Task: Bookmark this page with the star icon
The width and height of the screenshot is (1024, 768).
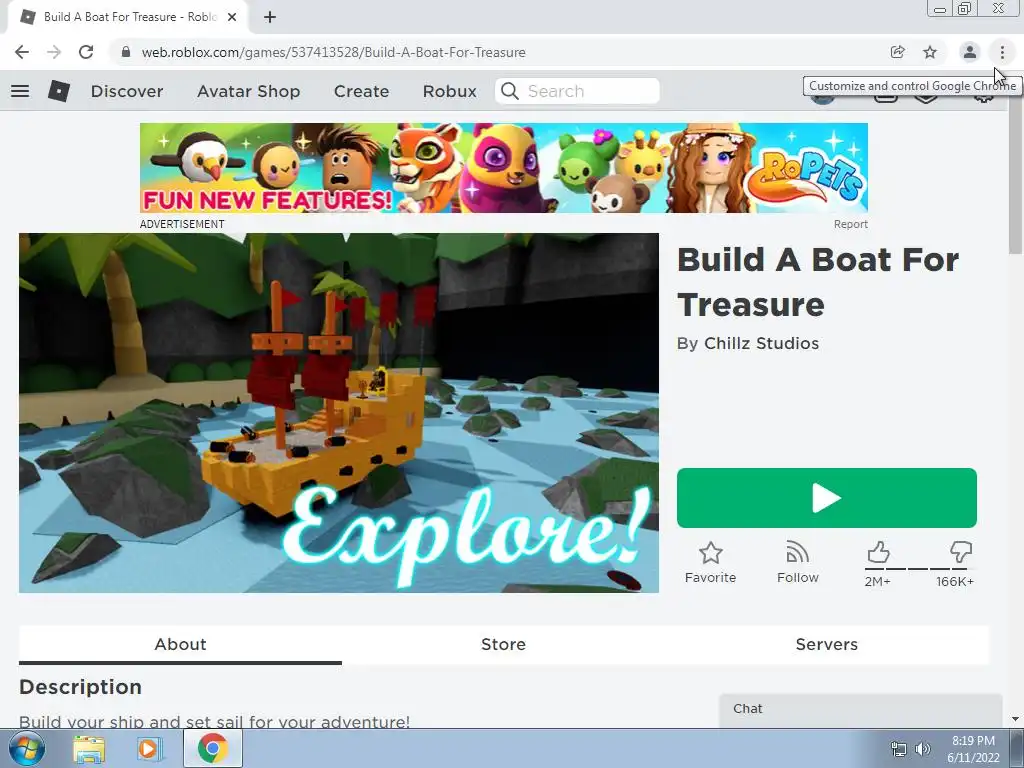Action: [930, 52]
